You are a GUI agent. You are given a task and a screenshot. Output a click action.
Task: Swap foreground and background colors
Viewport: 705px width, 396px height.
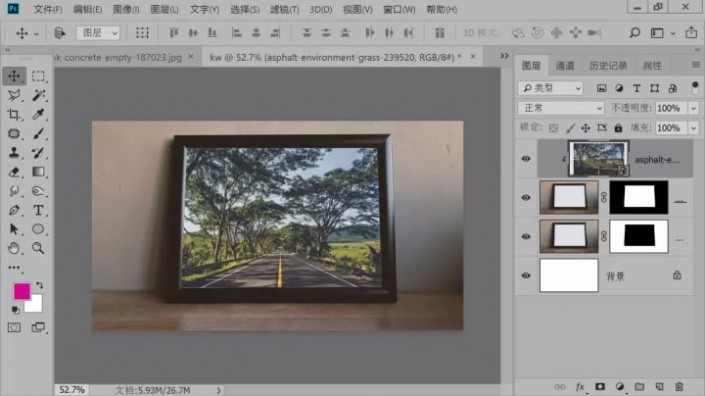pyautogui.click(x=40, y=285)
